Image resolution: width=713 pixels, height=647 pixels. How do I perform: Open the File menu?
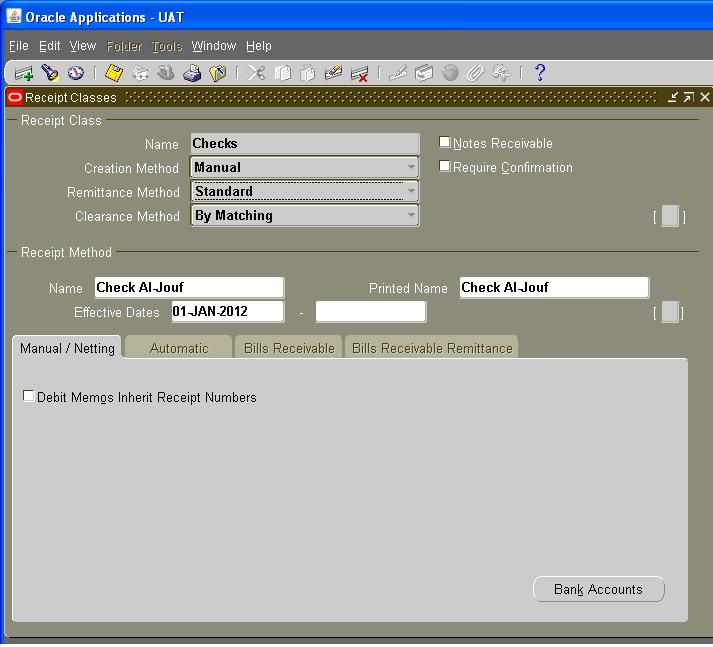(19, 46)
